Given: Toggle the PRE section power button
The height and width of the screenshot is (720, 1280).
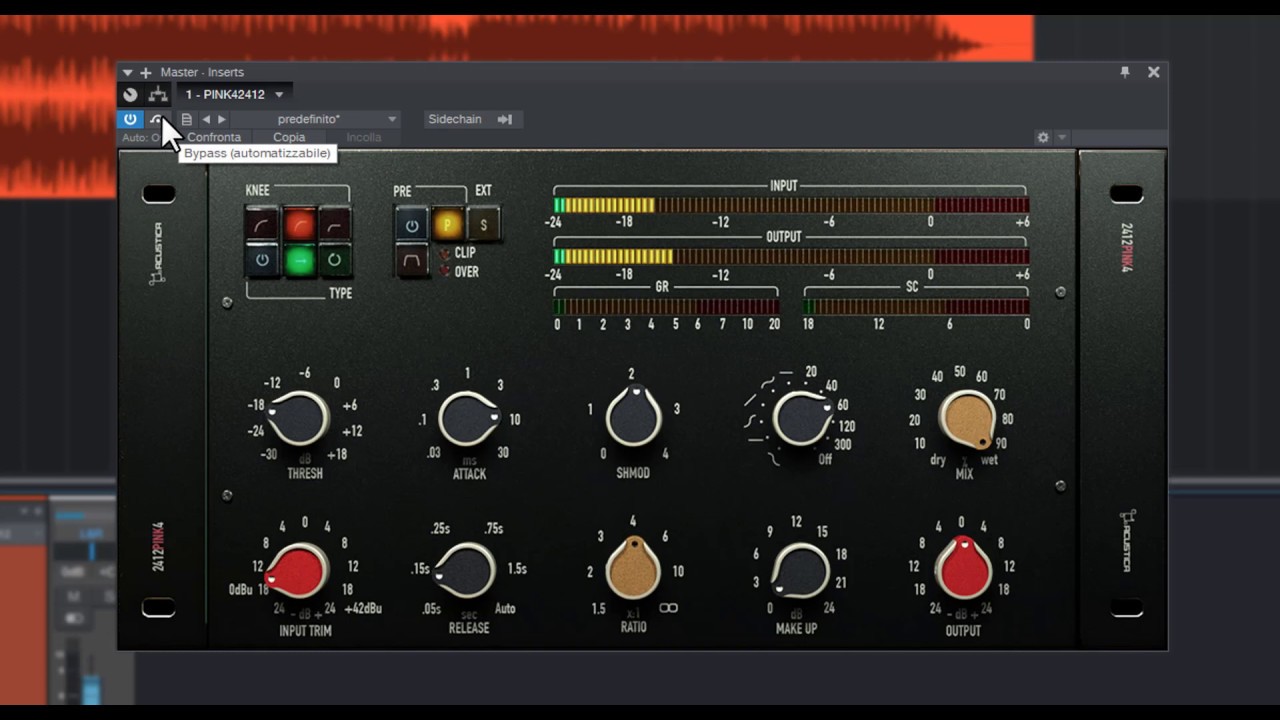Looking at the screenshot, I should coord(411,225).
